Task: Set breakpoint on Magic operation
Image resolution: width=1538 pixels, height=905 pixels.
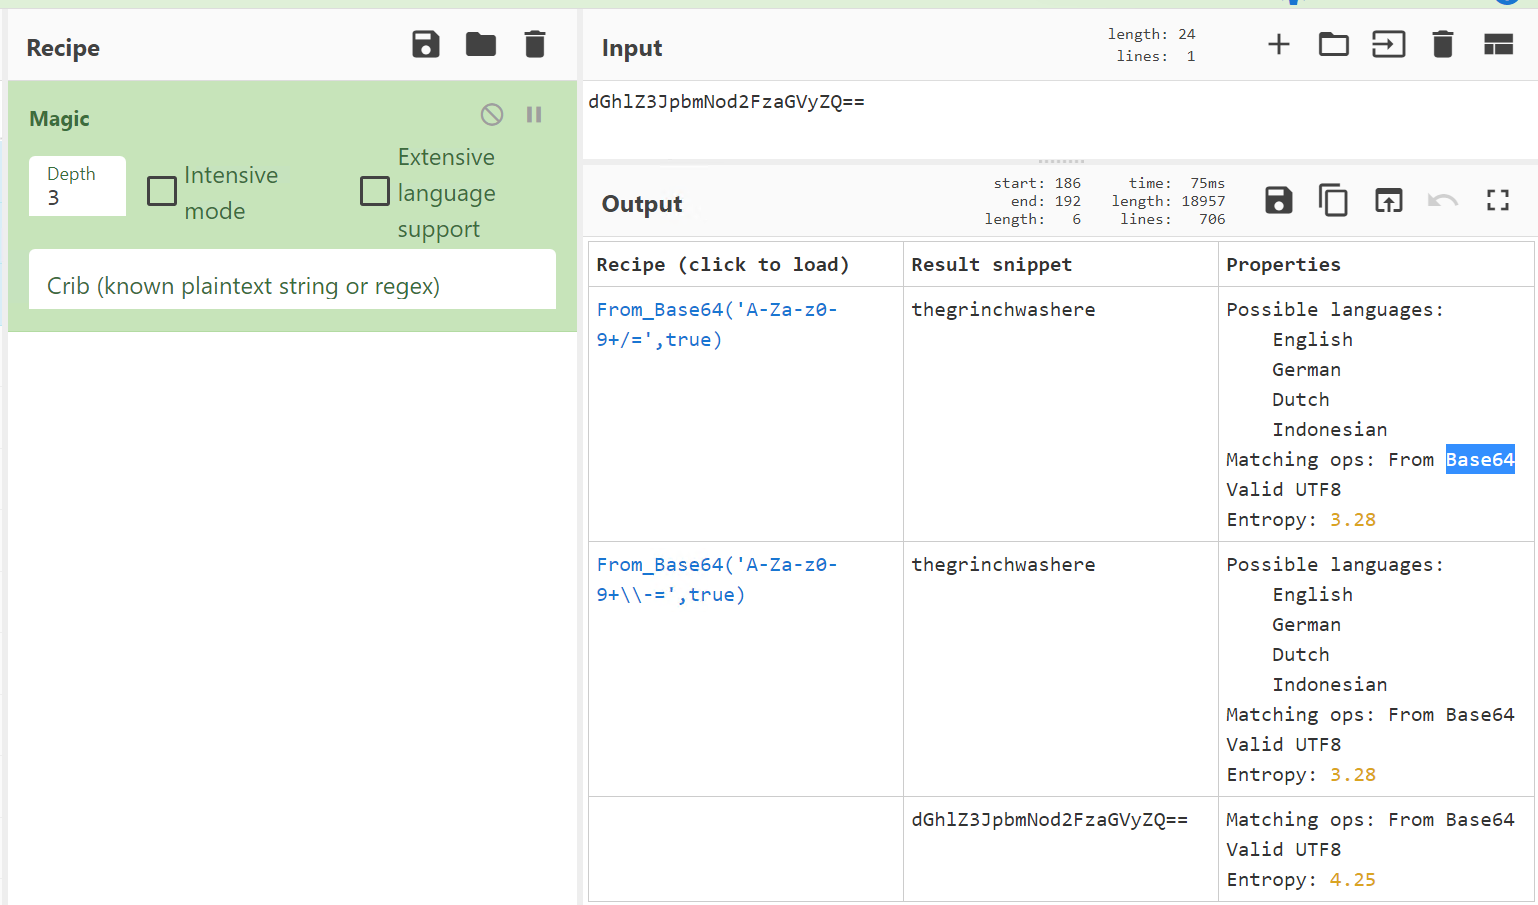Action: tap(534, 115)
